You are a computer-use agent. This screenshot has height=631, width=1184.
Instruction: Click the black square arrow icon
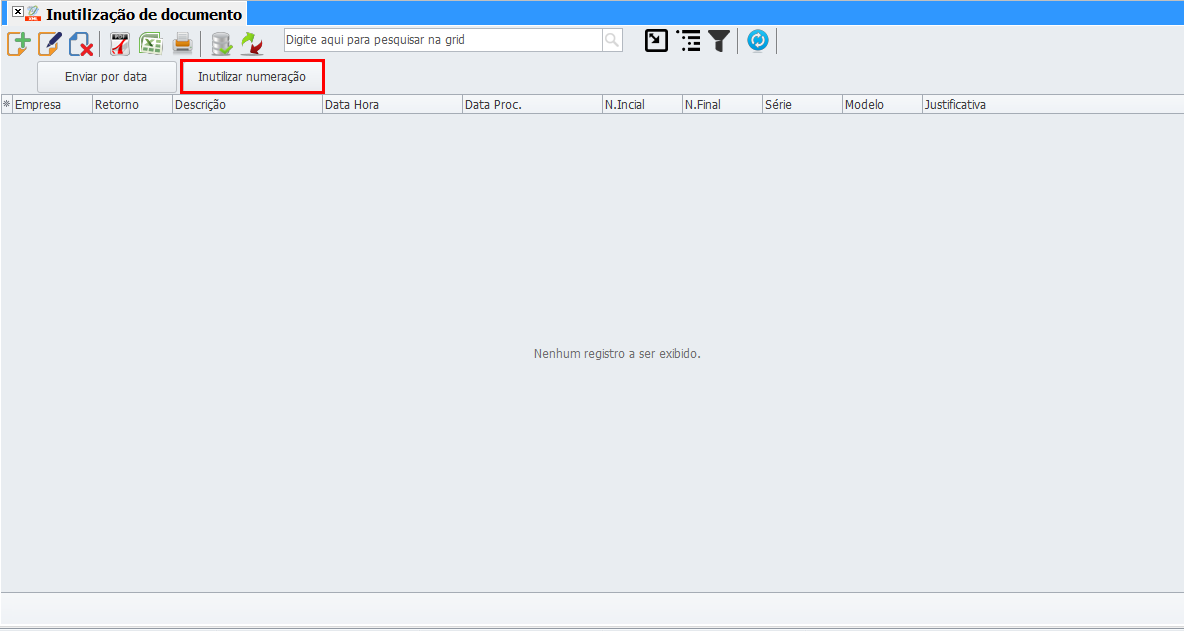(656, 41)
